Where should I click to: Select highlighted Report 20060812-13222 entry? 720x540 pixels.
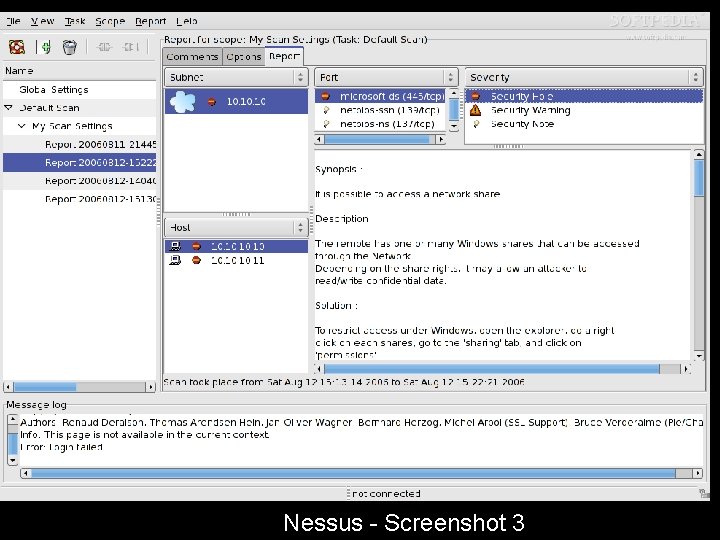point(79,163)
